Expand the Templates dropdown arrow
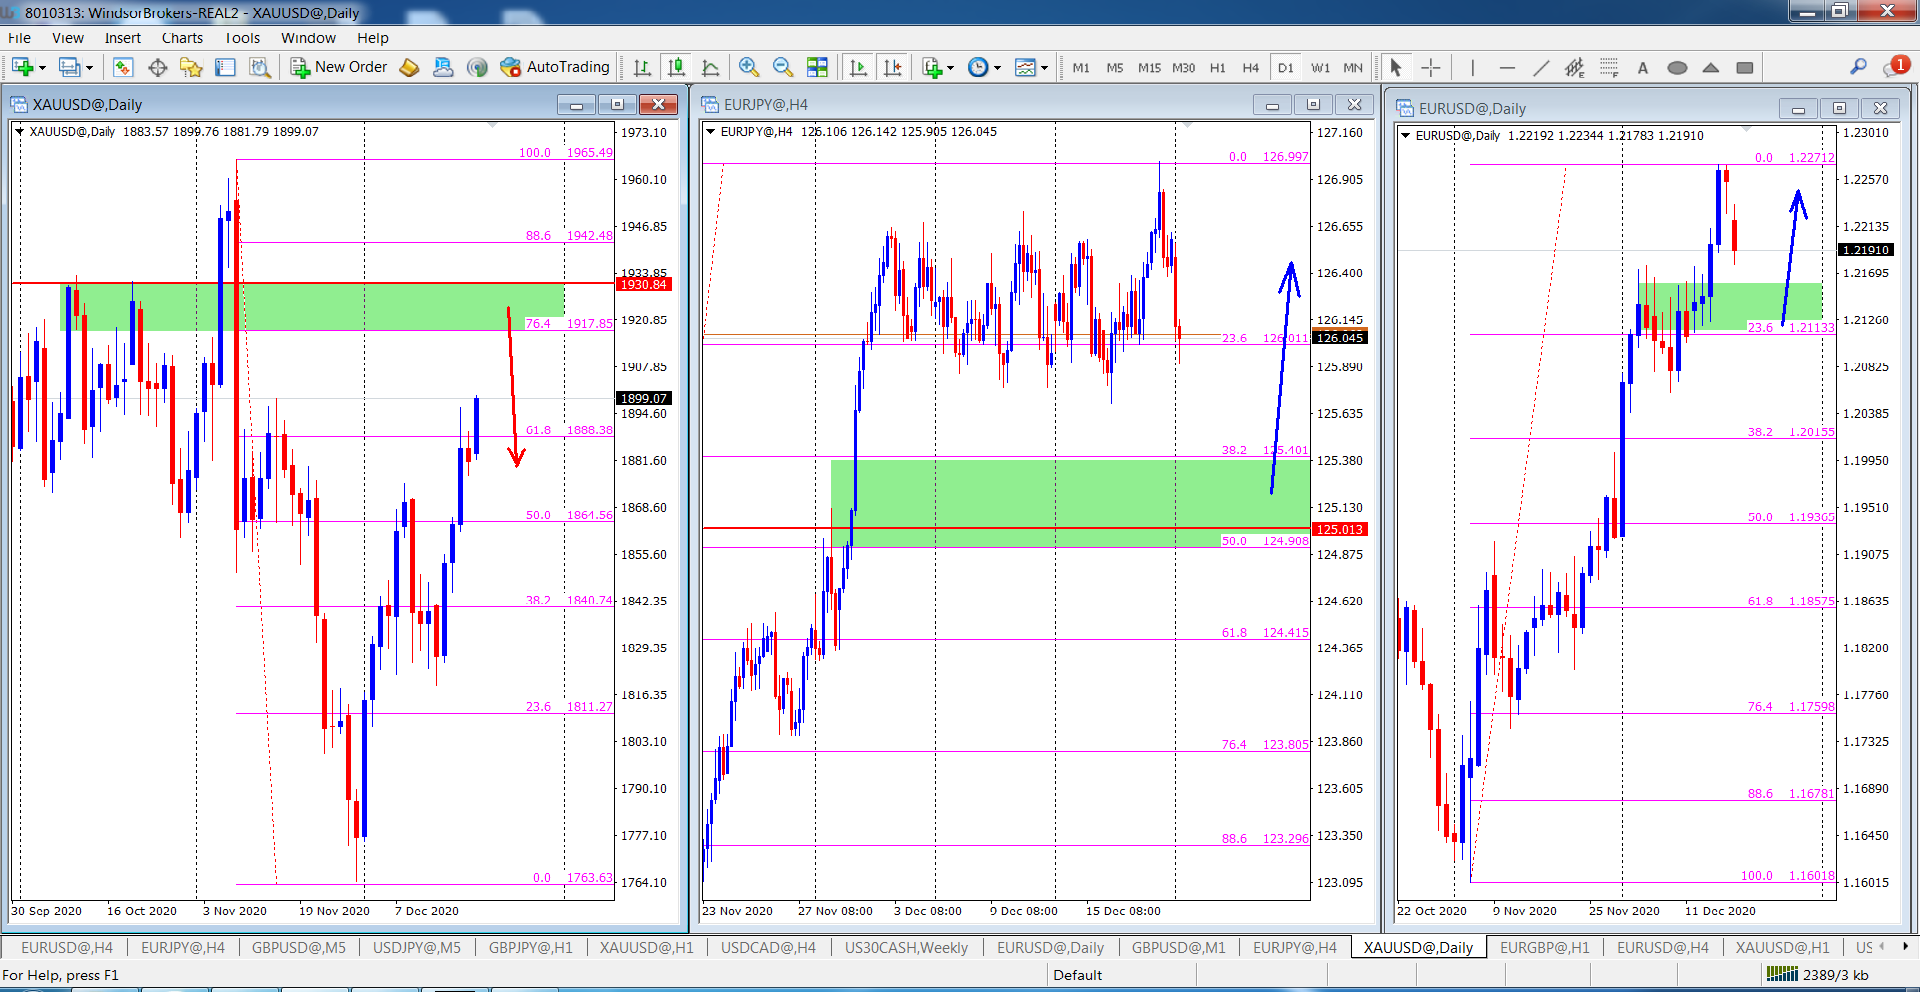The image size is (1920, 992). [1044, 68]
